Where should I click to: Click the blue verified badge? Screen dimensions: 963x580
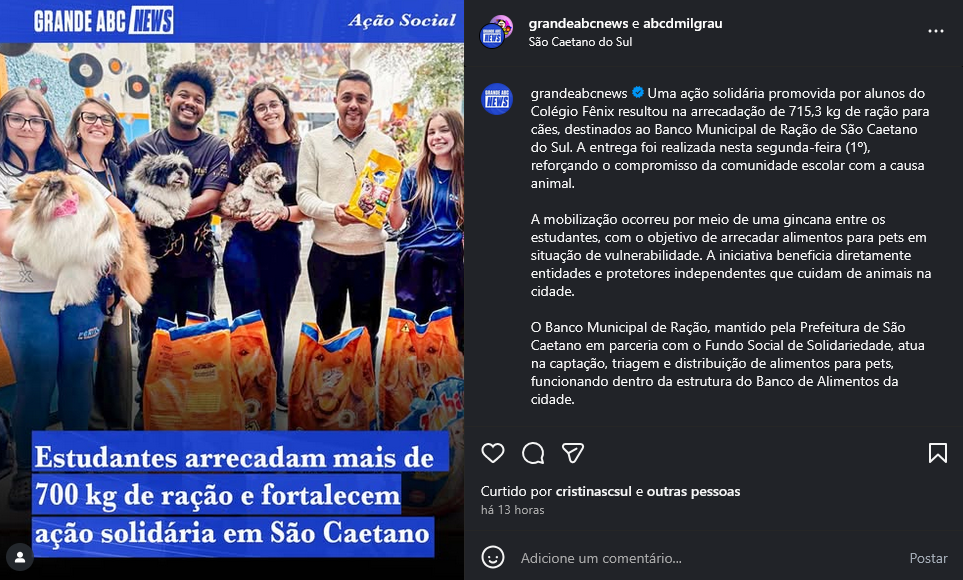637,93
